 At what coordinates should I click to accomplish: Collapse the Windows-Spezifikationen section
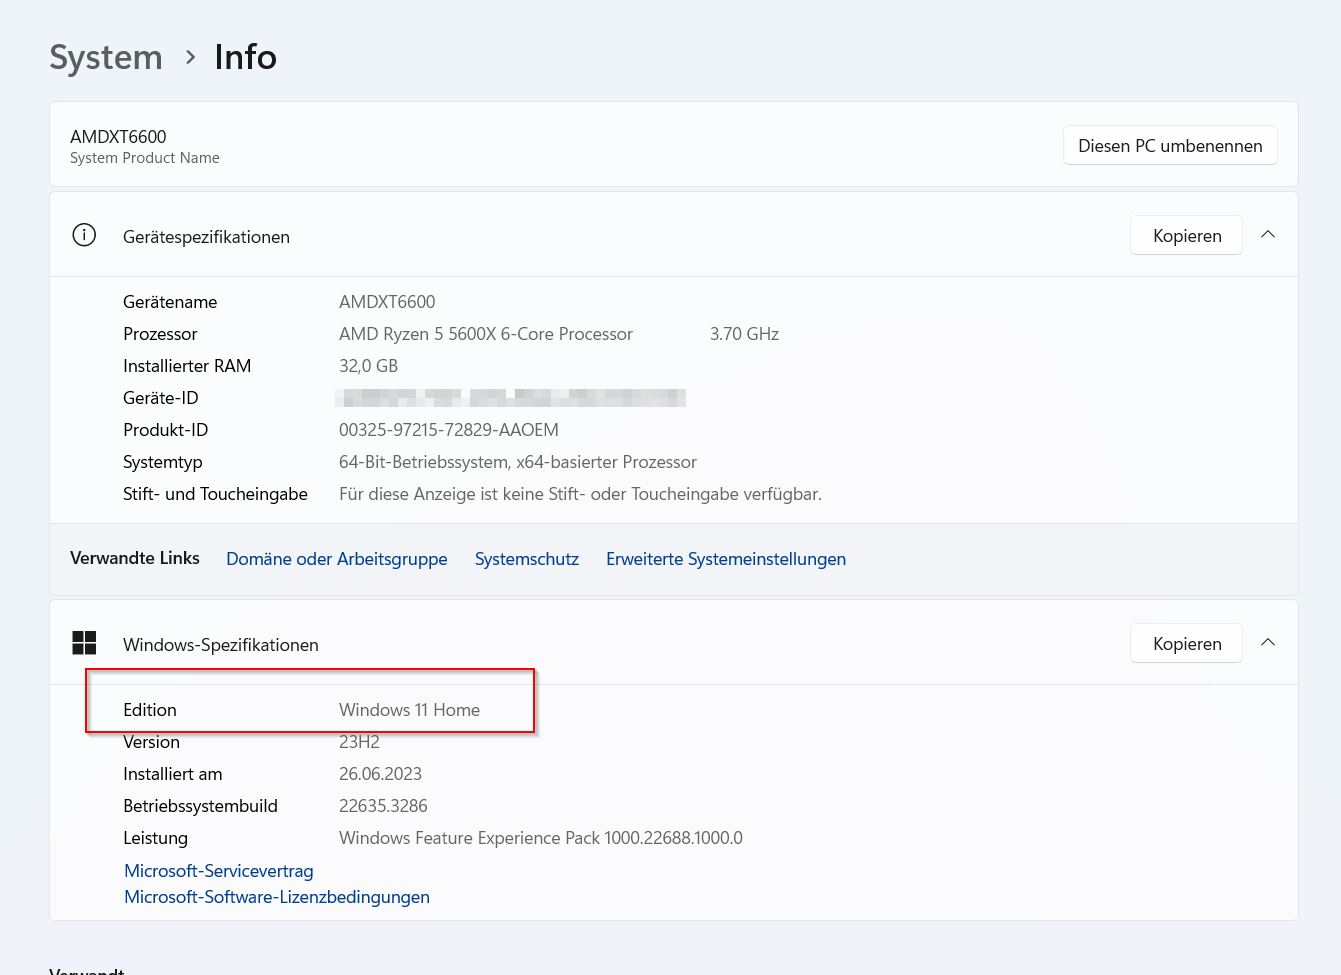(x=1268, y=643)
